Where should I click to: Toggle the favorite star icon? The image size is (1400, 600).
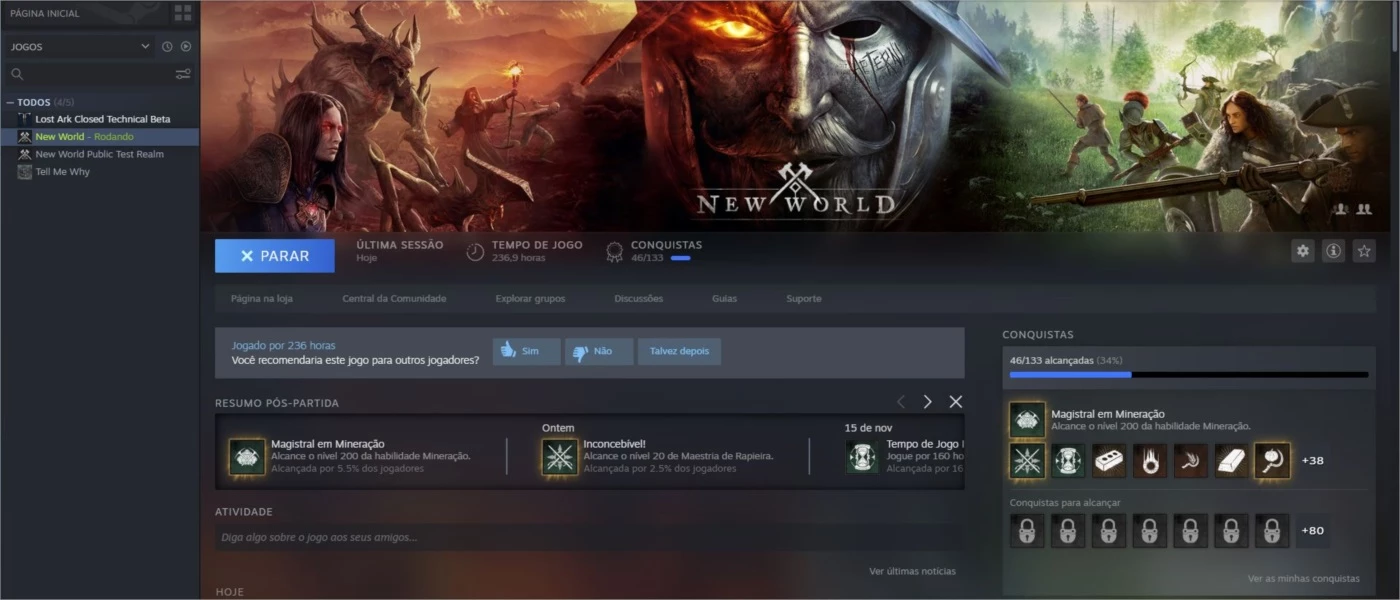[1364, 251]
